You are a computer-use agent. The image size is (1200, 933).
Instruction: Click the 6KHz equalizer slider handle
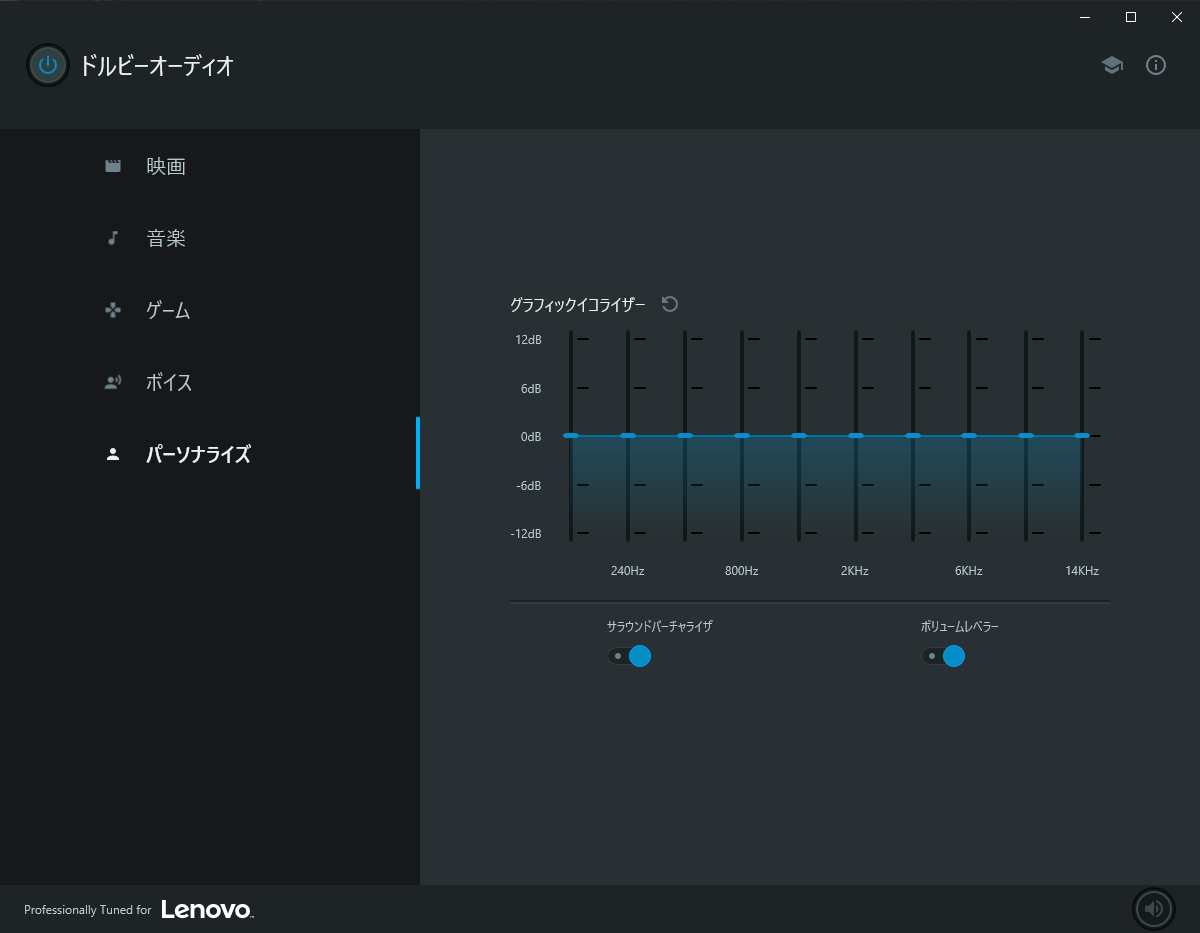pos(969,436)
